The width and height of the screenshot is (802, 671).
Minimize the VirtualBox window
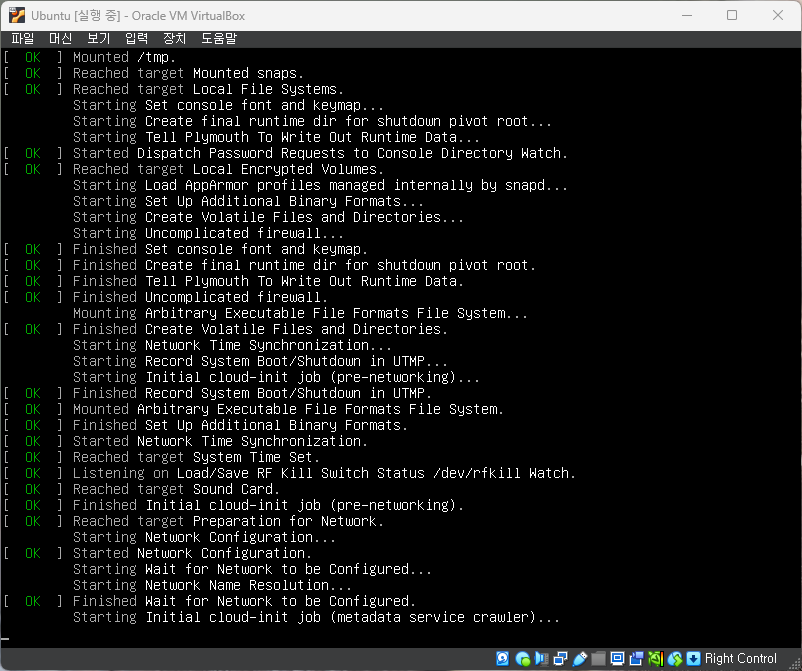687,15
